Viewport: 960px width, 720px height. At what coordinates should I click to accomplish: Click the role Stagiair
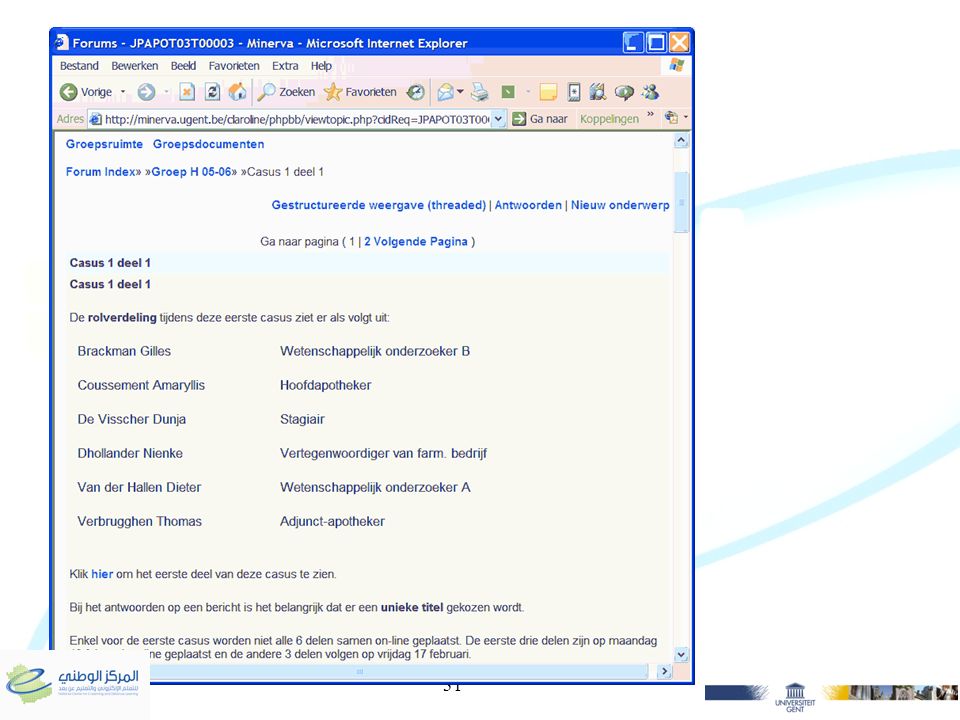[302, 419]
